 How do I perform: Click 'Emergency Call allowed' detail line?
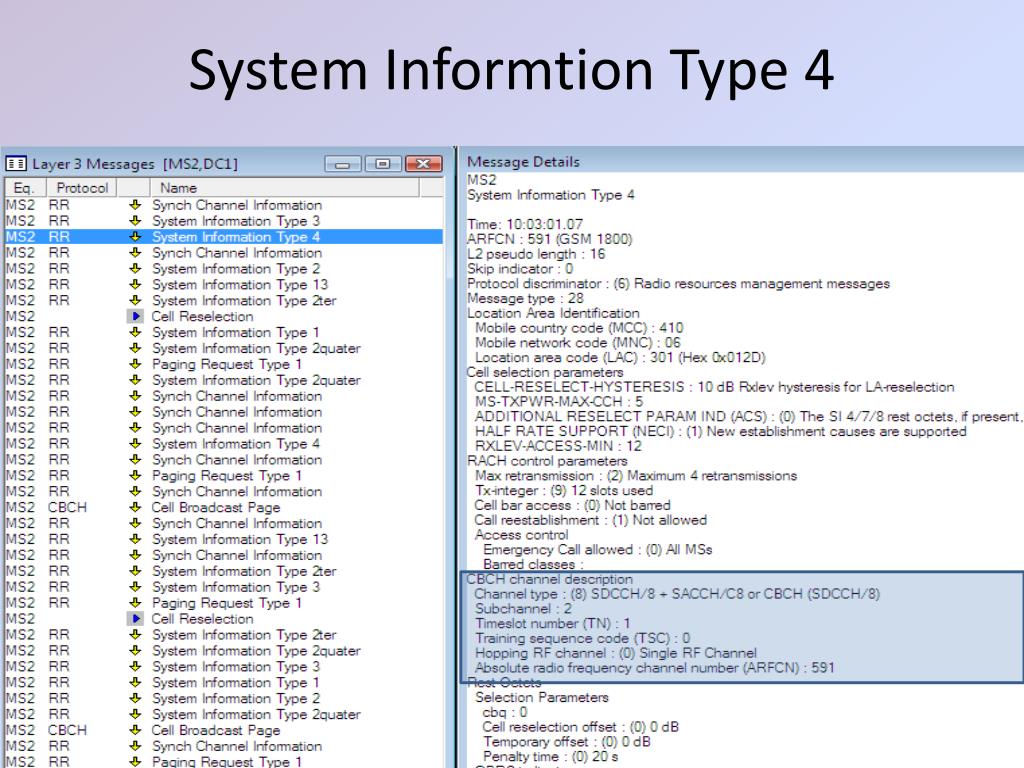(598, 550)
